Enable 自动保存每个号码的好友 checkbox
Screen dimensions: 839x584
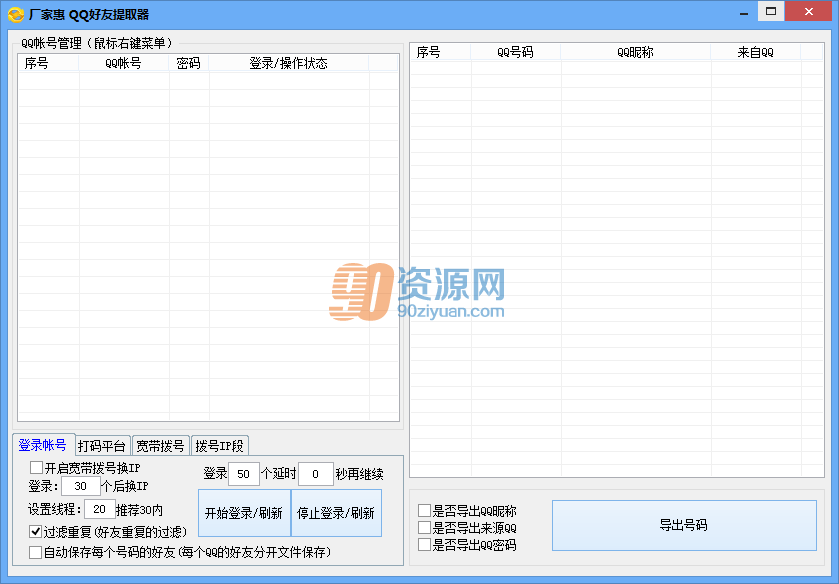pyautogui.click(x=35, y=552)
